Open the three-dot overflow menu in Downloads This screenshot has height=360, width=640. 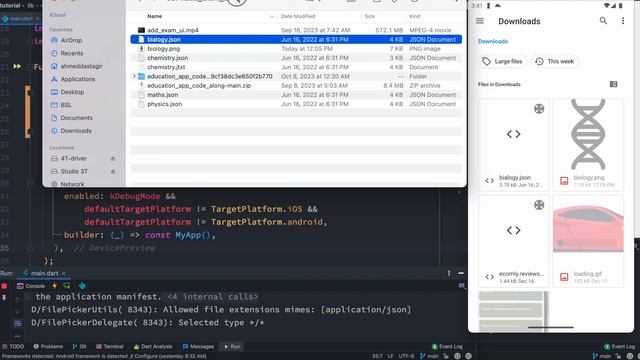pos(623,21)
